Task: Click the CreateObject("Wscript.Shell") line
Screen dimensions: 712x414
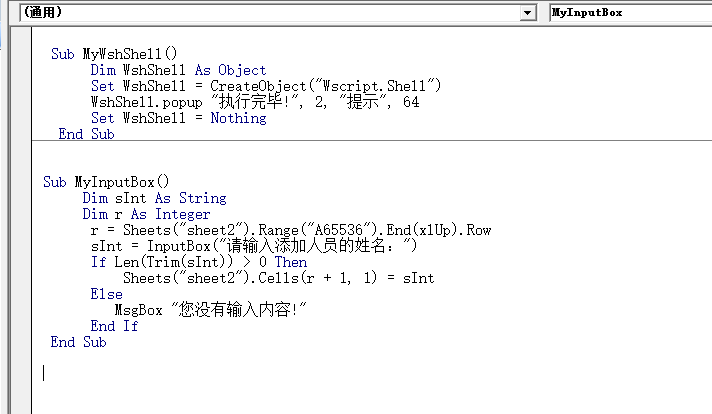Action: (266, 86)
